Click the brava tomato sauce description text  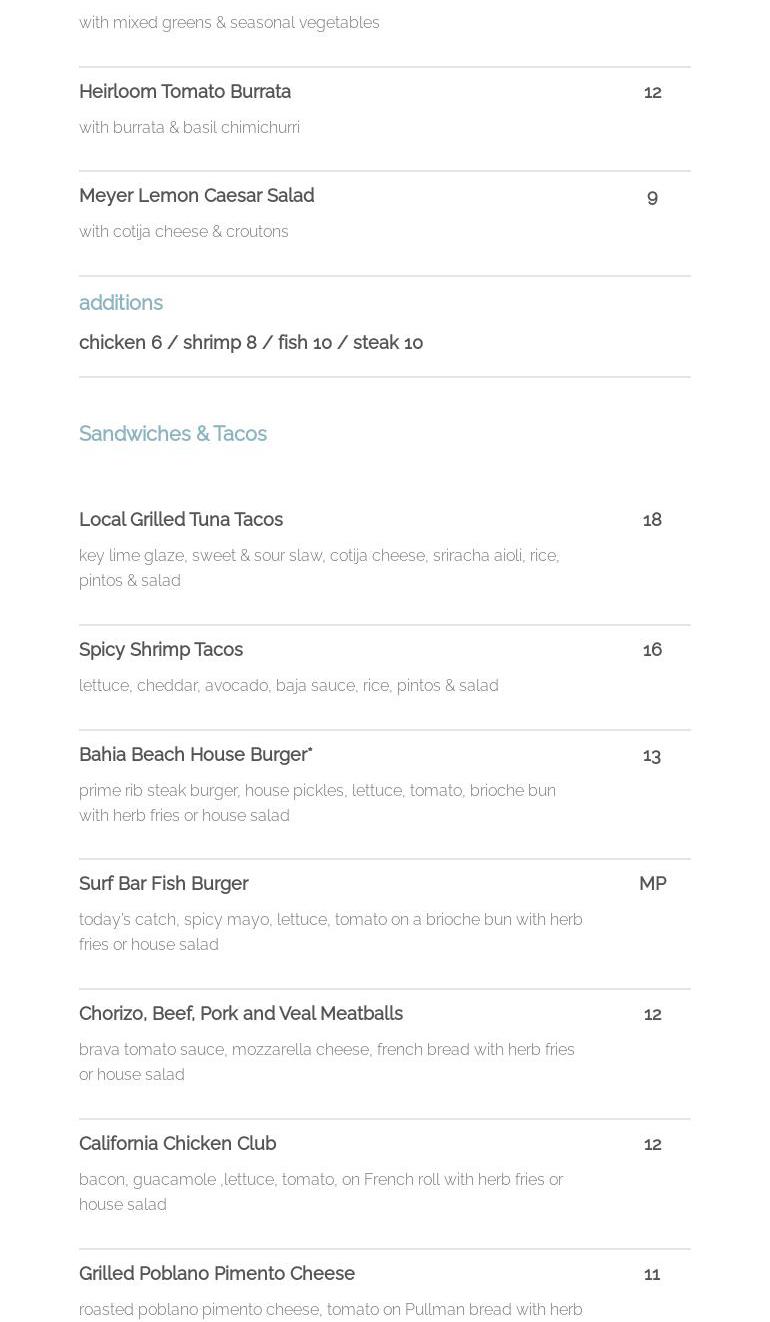coord(326,1061)
